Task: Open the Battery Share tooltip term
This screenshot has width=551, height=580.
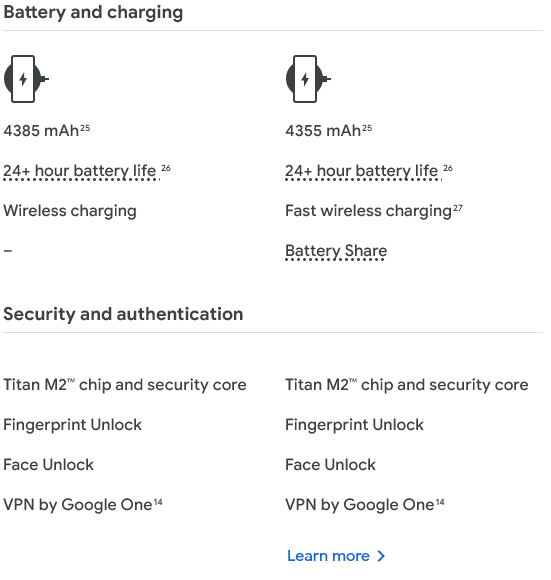Action: 336,251
